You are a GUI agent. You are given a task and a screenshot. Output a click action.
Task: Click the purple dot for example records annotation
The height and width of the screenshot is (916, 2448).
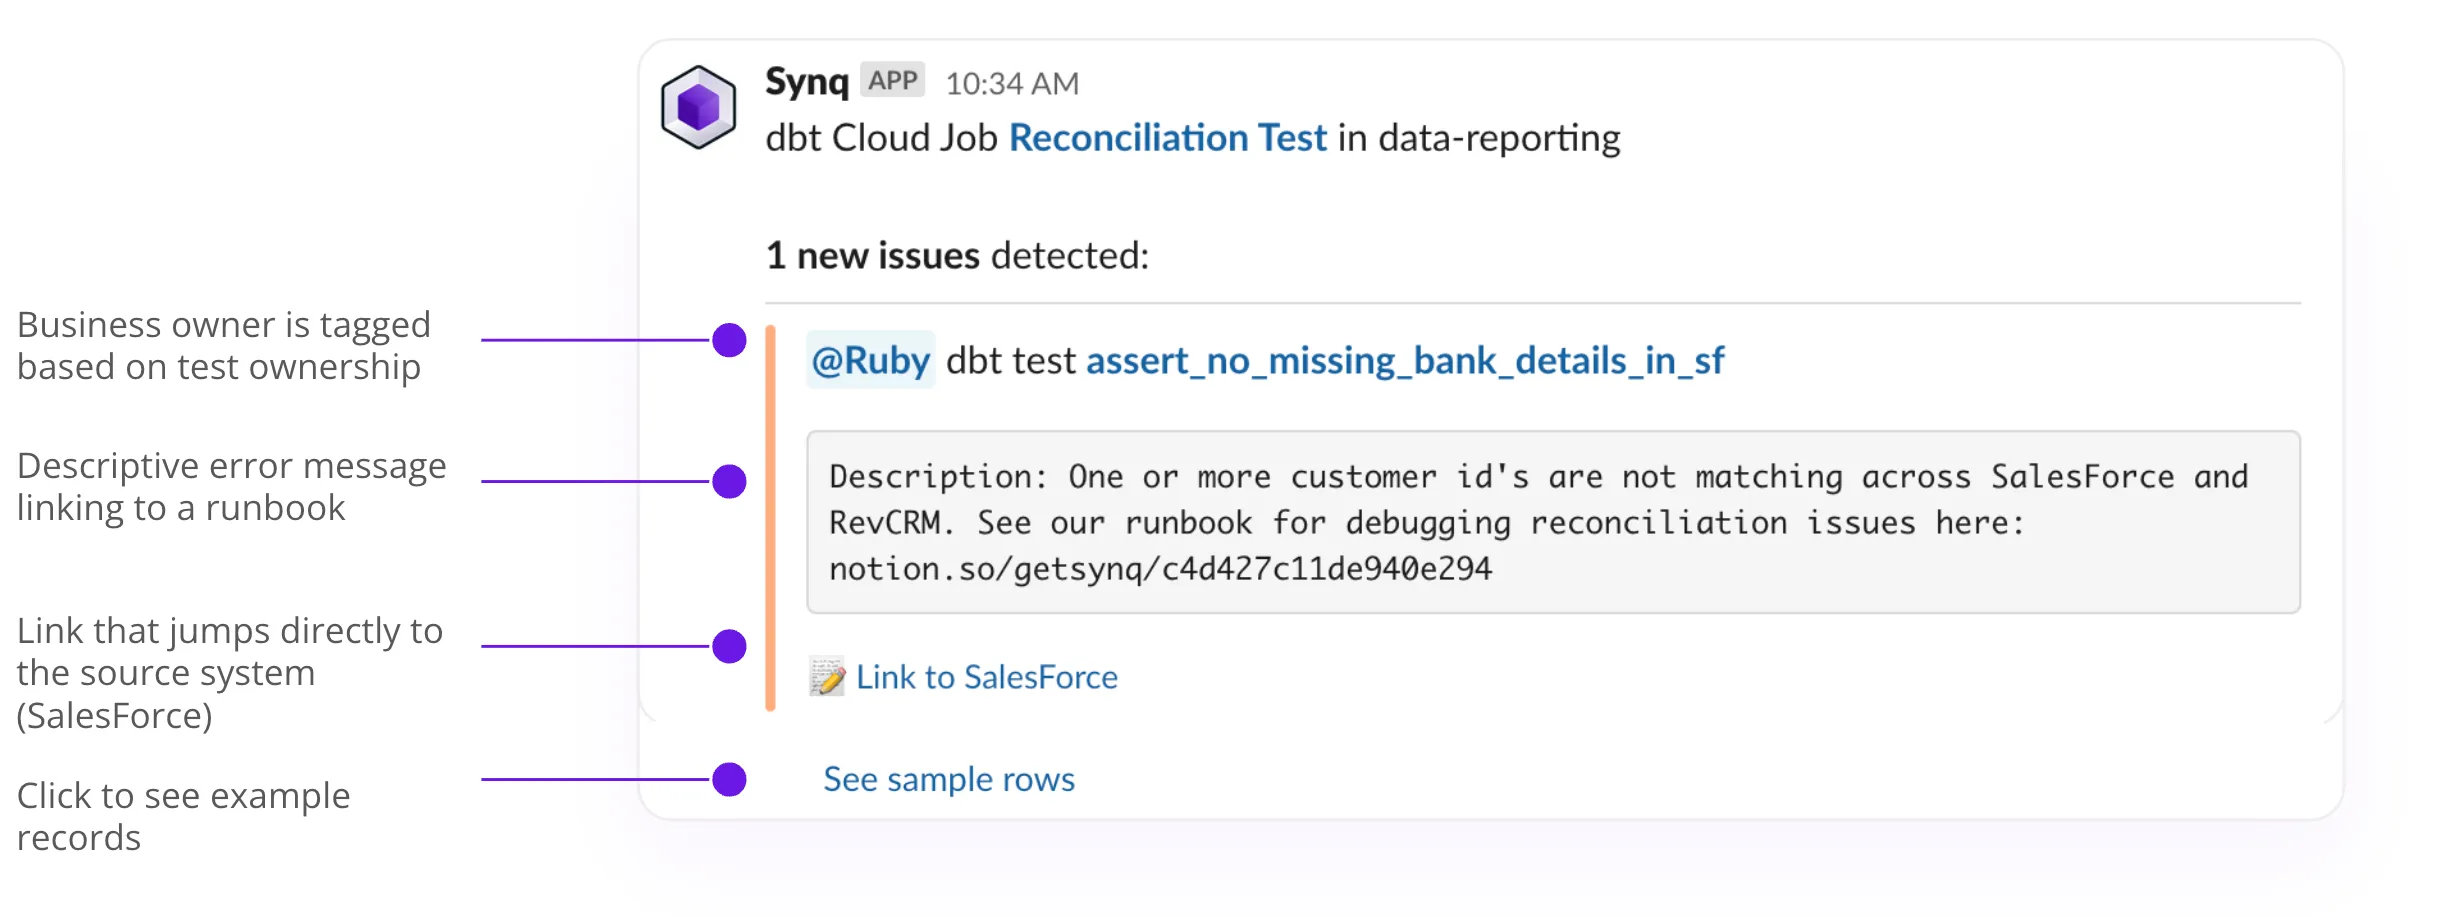(728, 779)
